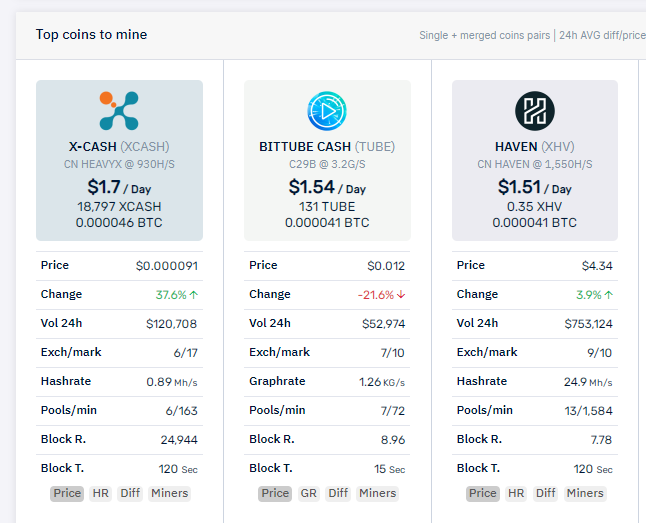Select Price tab under BitTube Cash card
646x523 pixels.
pyautogui.click(x=275, y=493)
